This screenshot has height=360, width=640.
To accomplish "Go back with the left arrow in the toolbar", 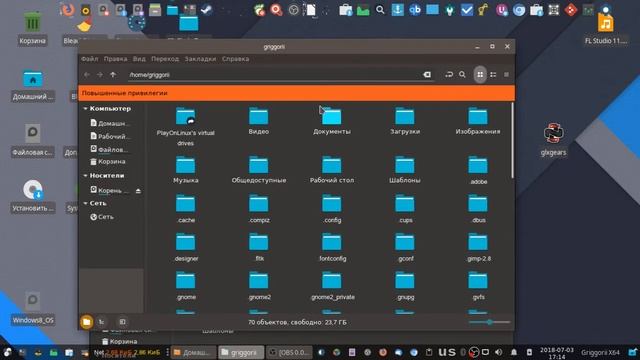I will (x=87, y=75).
